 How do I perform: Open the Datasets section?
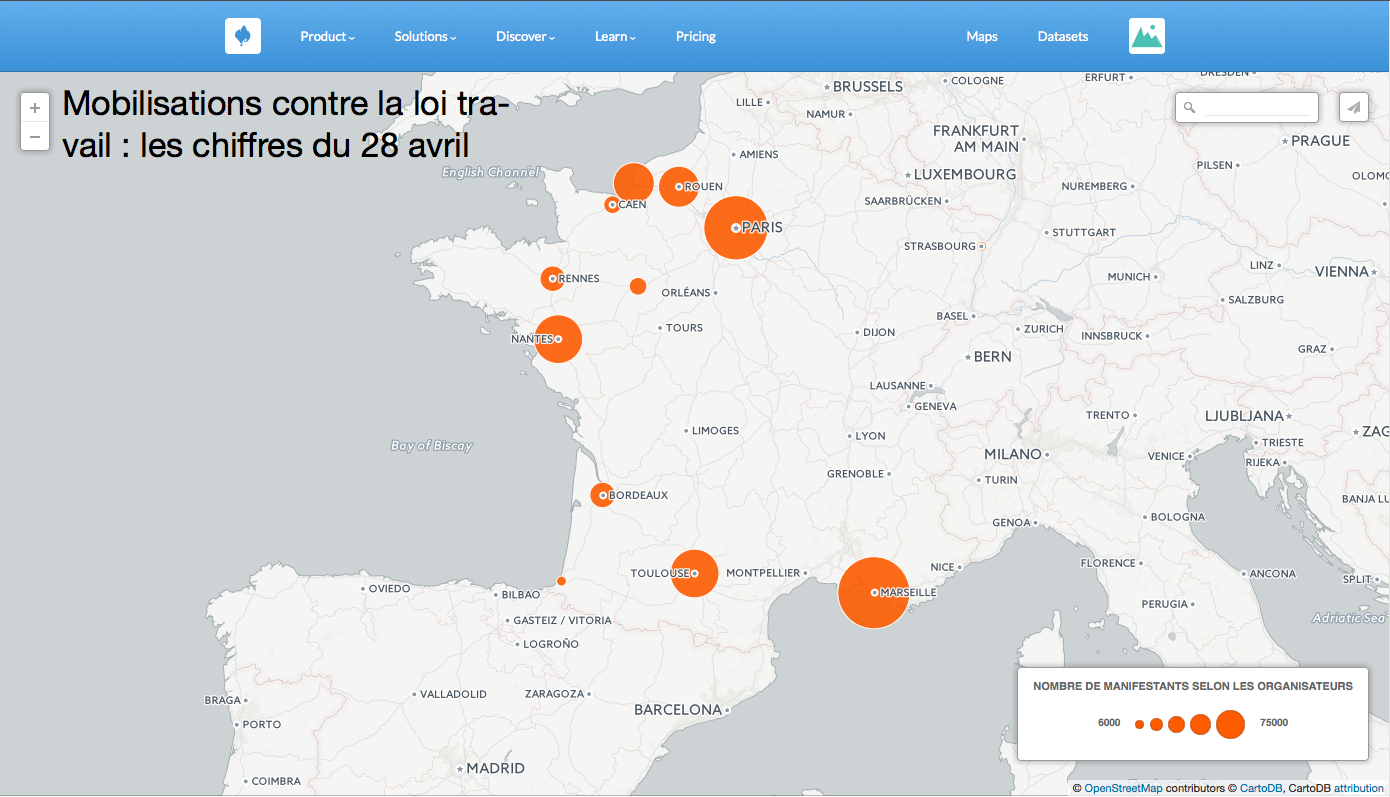pyautogui.click(x=1062, y=36)
